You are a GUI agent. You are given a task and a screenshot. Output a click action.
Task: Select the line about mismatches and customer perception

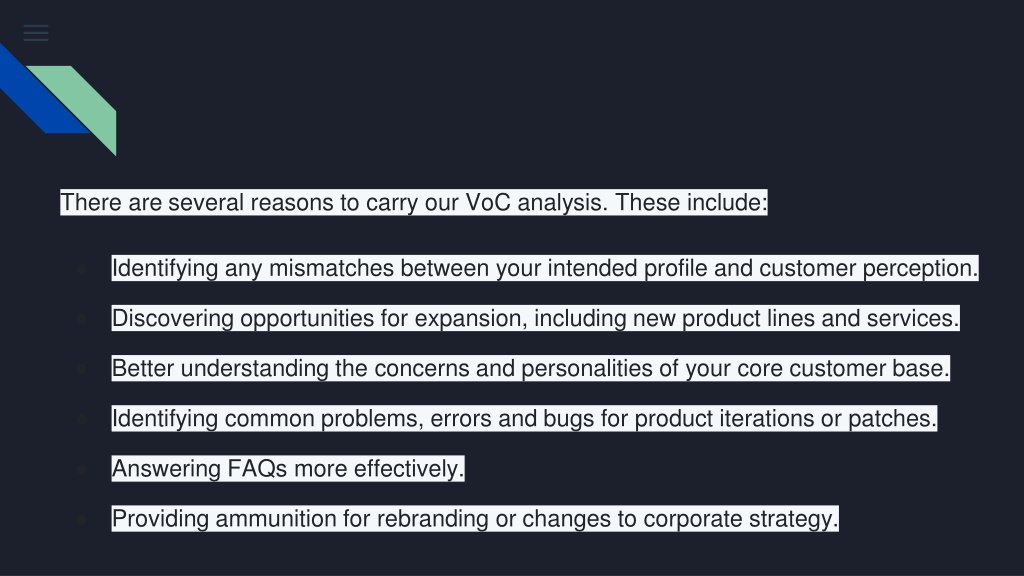(545, 268)
